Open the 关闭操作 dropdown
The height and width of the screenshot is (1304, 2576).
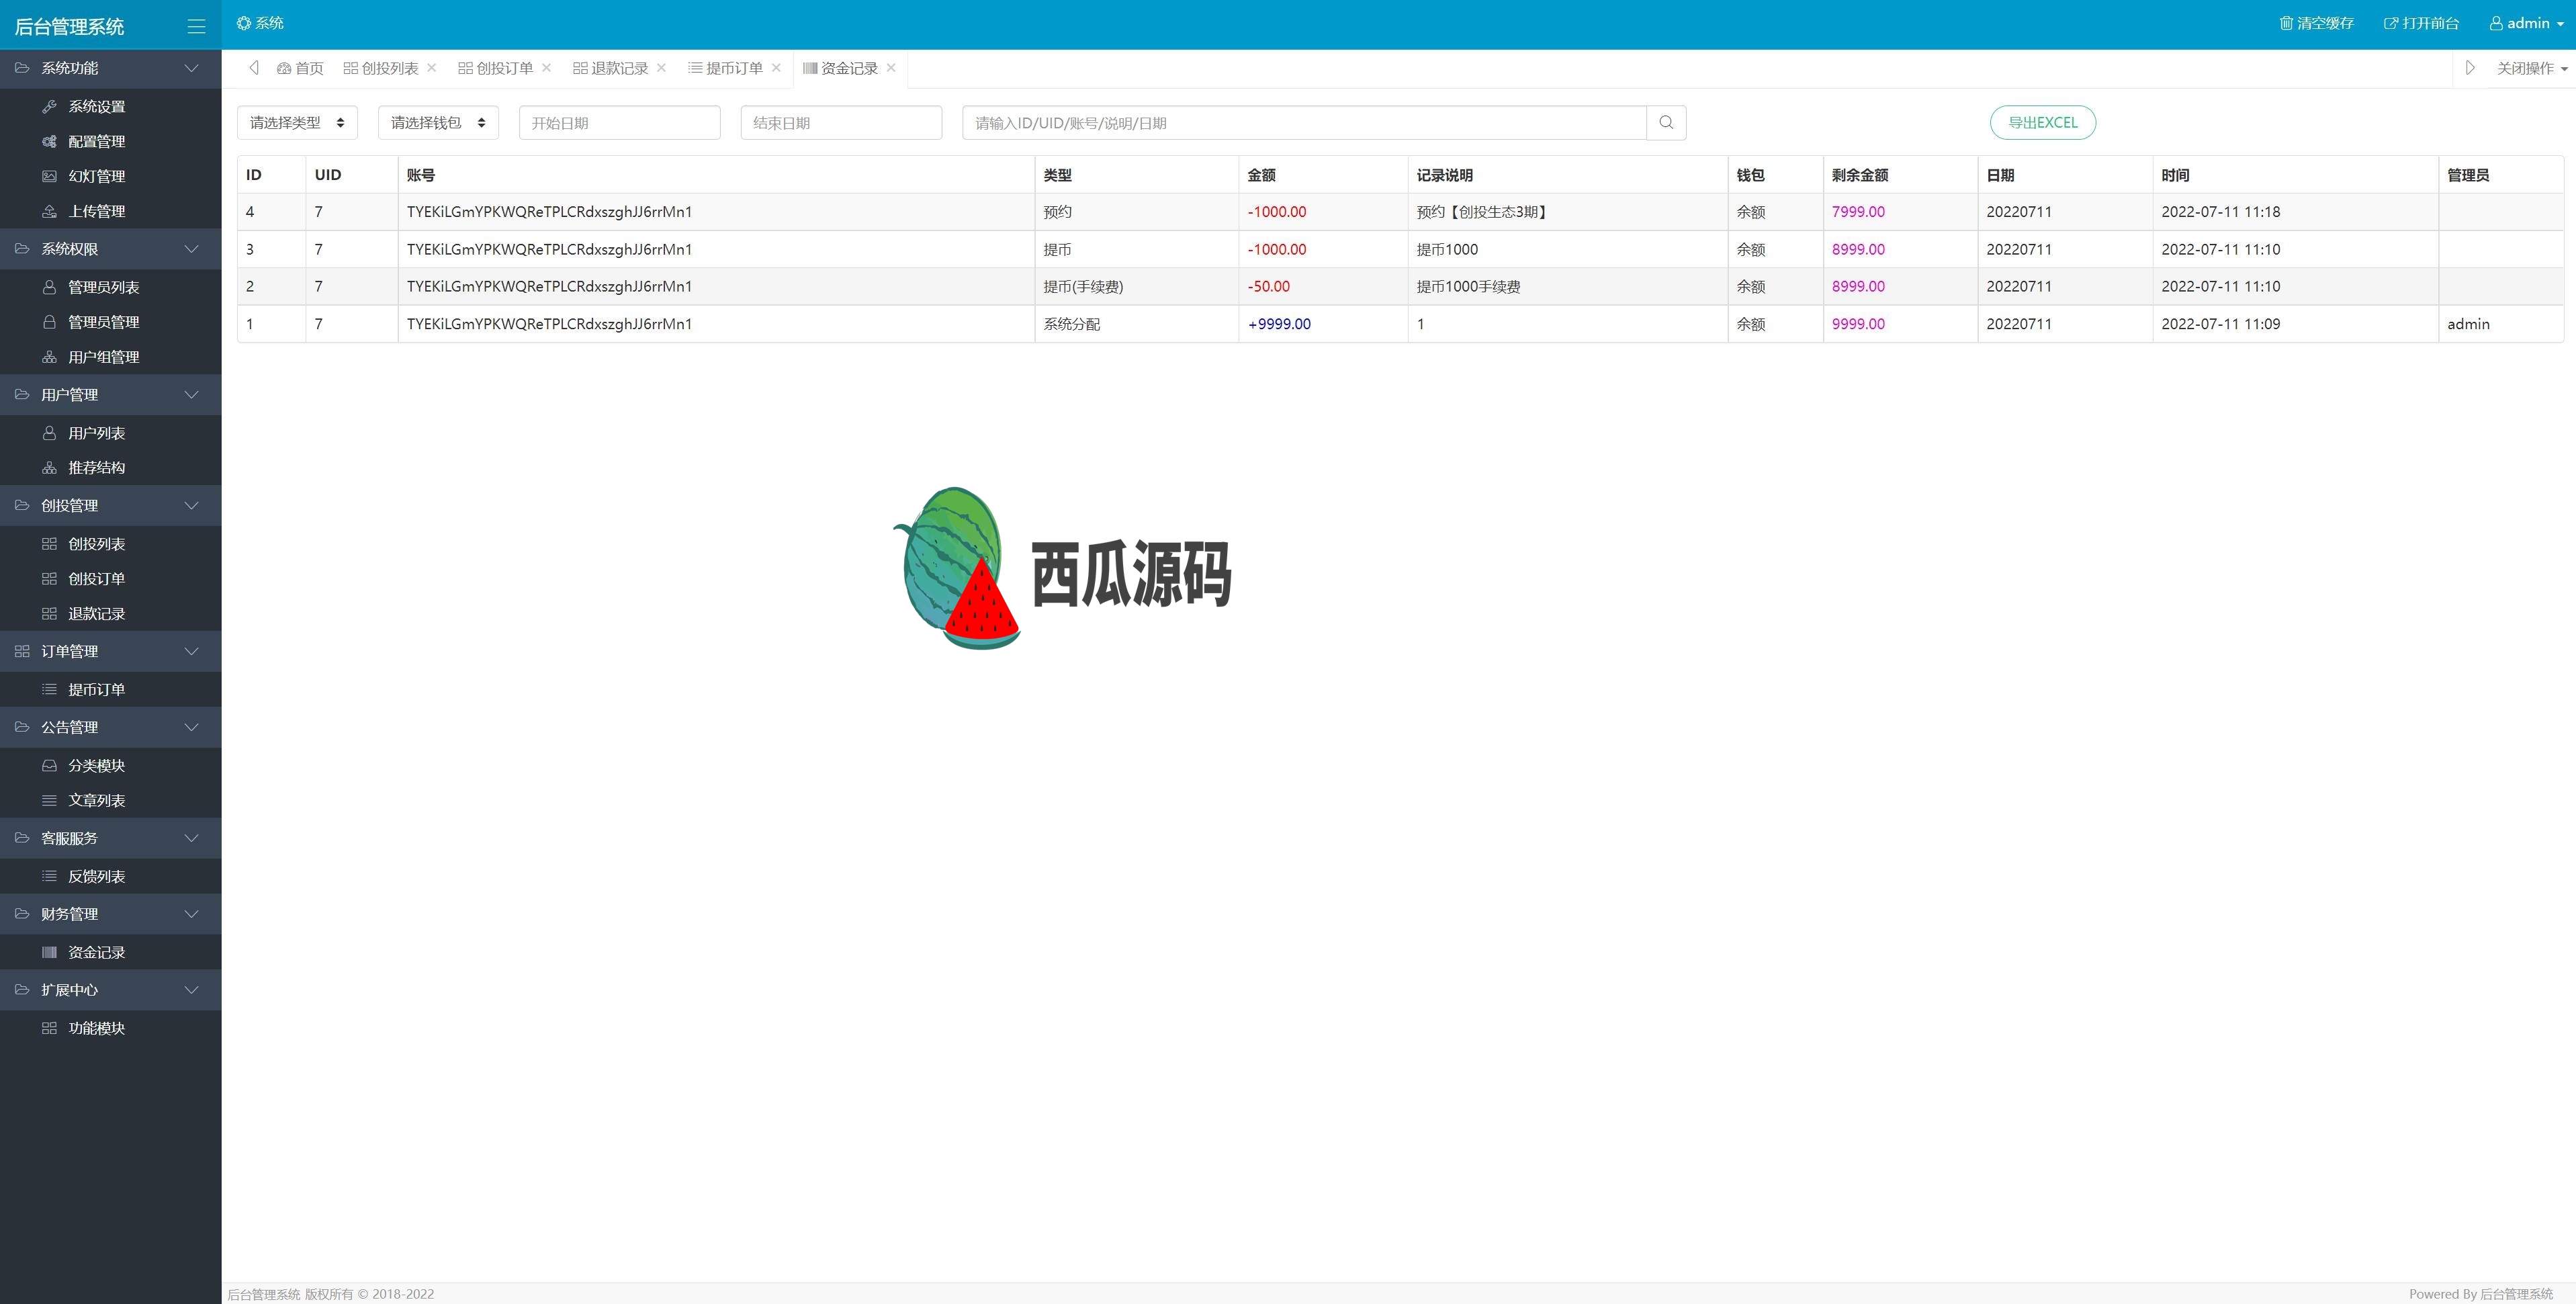[x=2532, y=68]
